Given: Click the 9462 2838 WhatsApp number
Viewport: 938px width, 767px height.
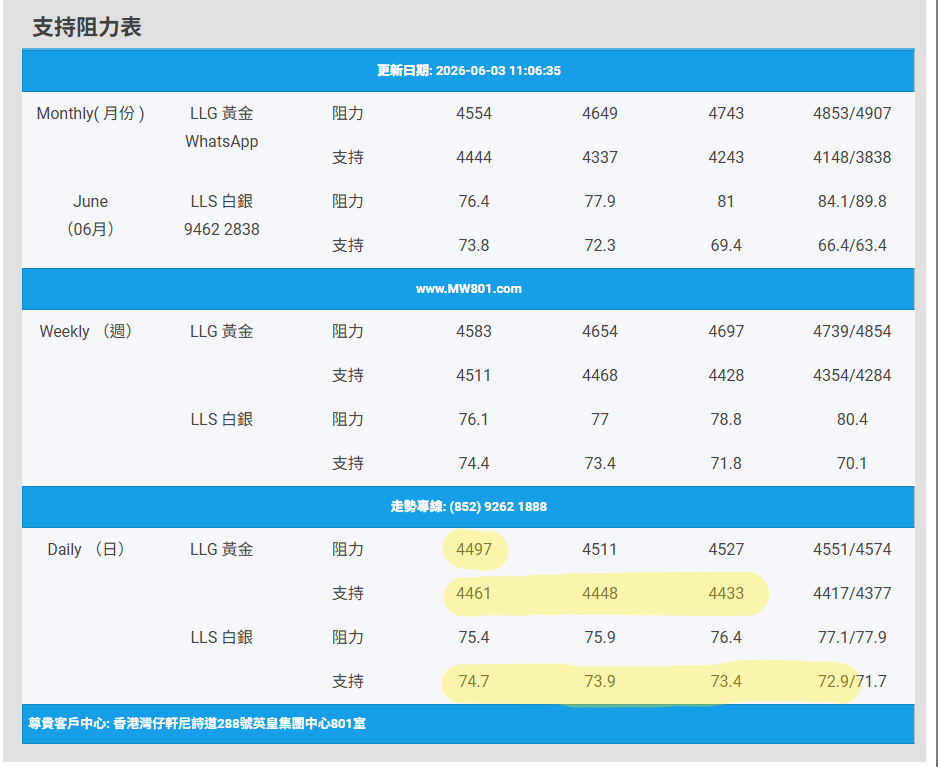Looking at the screenshot, I should [x=221, y=229].
